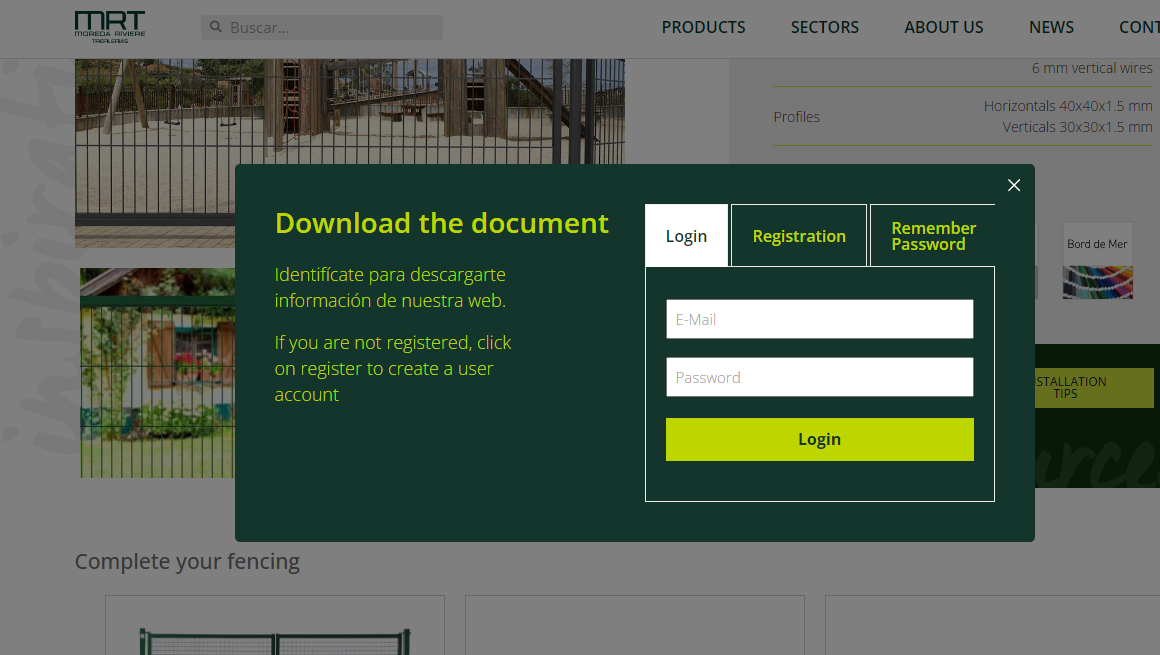Focus the E-Mail input field

(820, 319)
